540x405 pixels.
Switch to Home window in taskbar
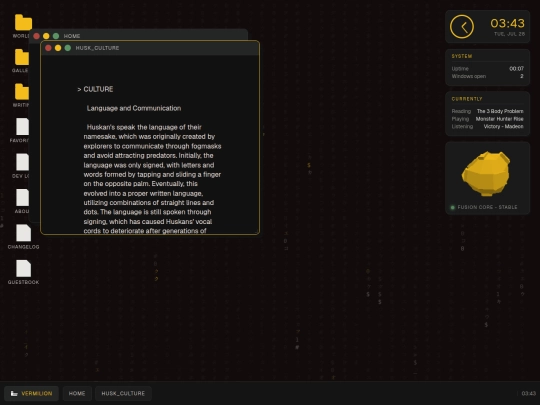[x=77, y=393]
